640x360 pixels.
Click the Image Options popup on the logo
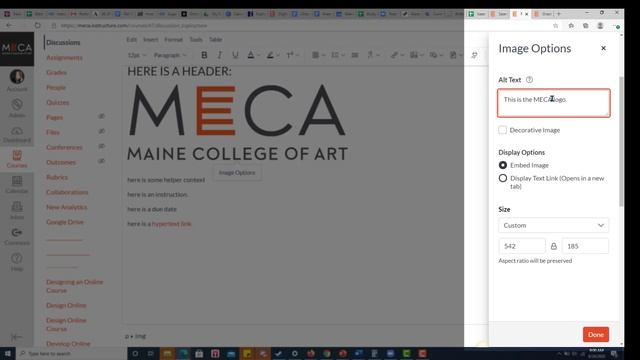[x=237, y=173]
